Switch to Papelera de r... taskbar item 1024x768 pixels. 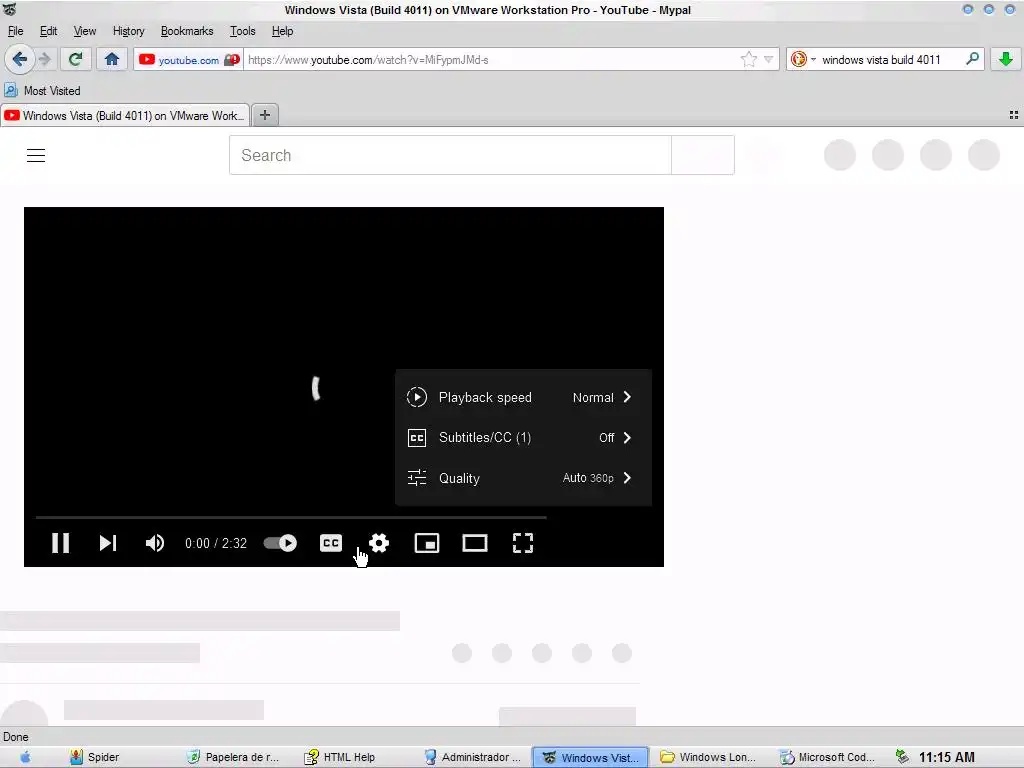(234, 757)
